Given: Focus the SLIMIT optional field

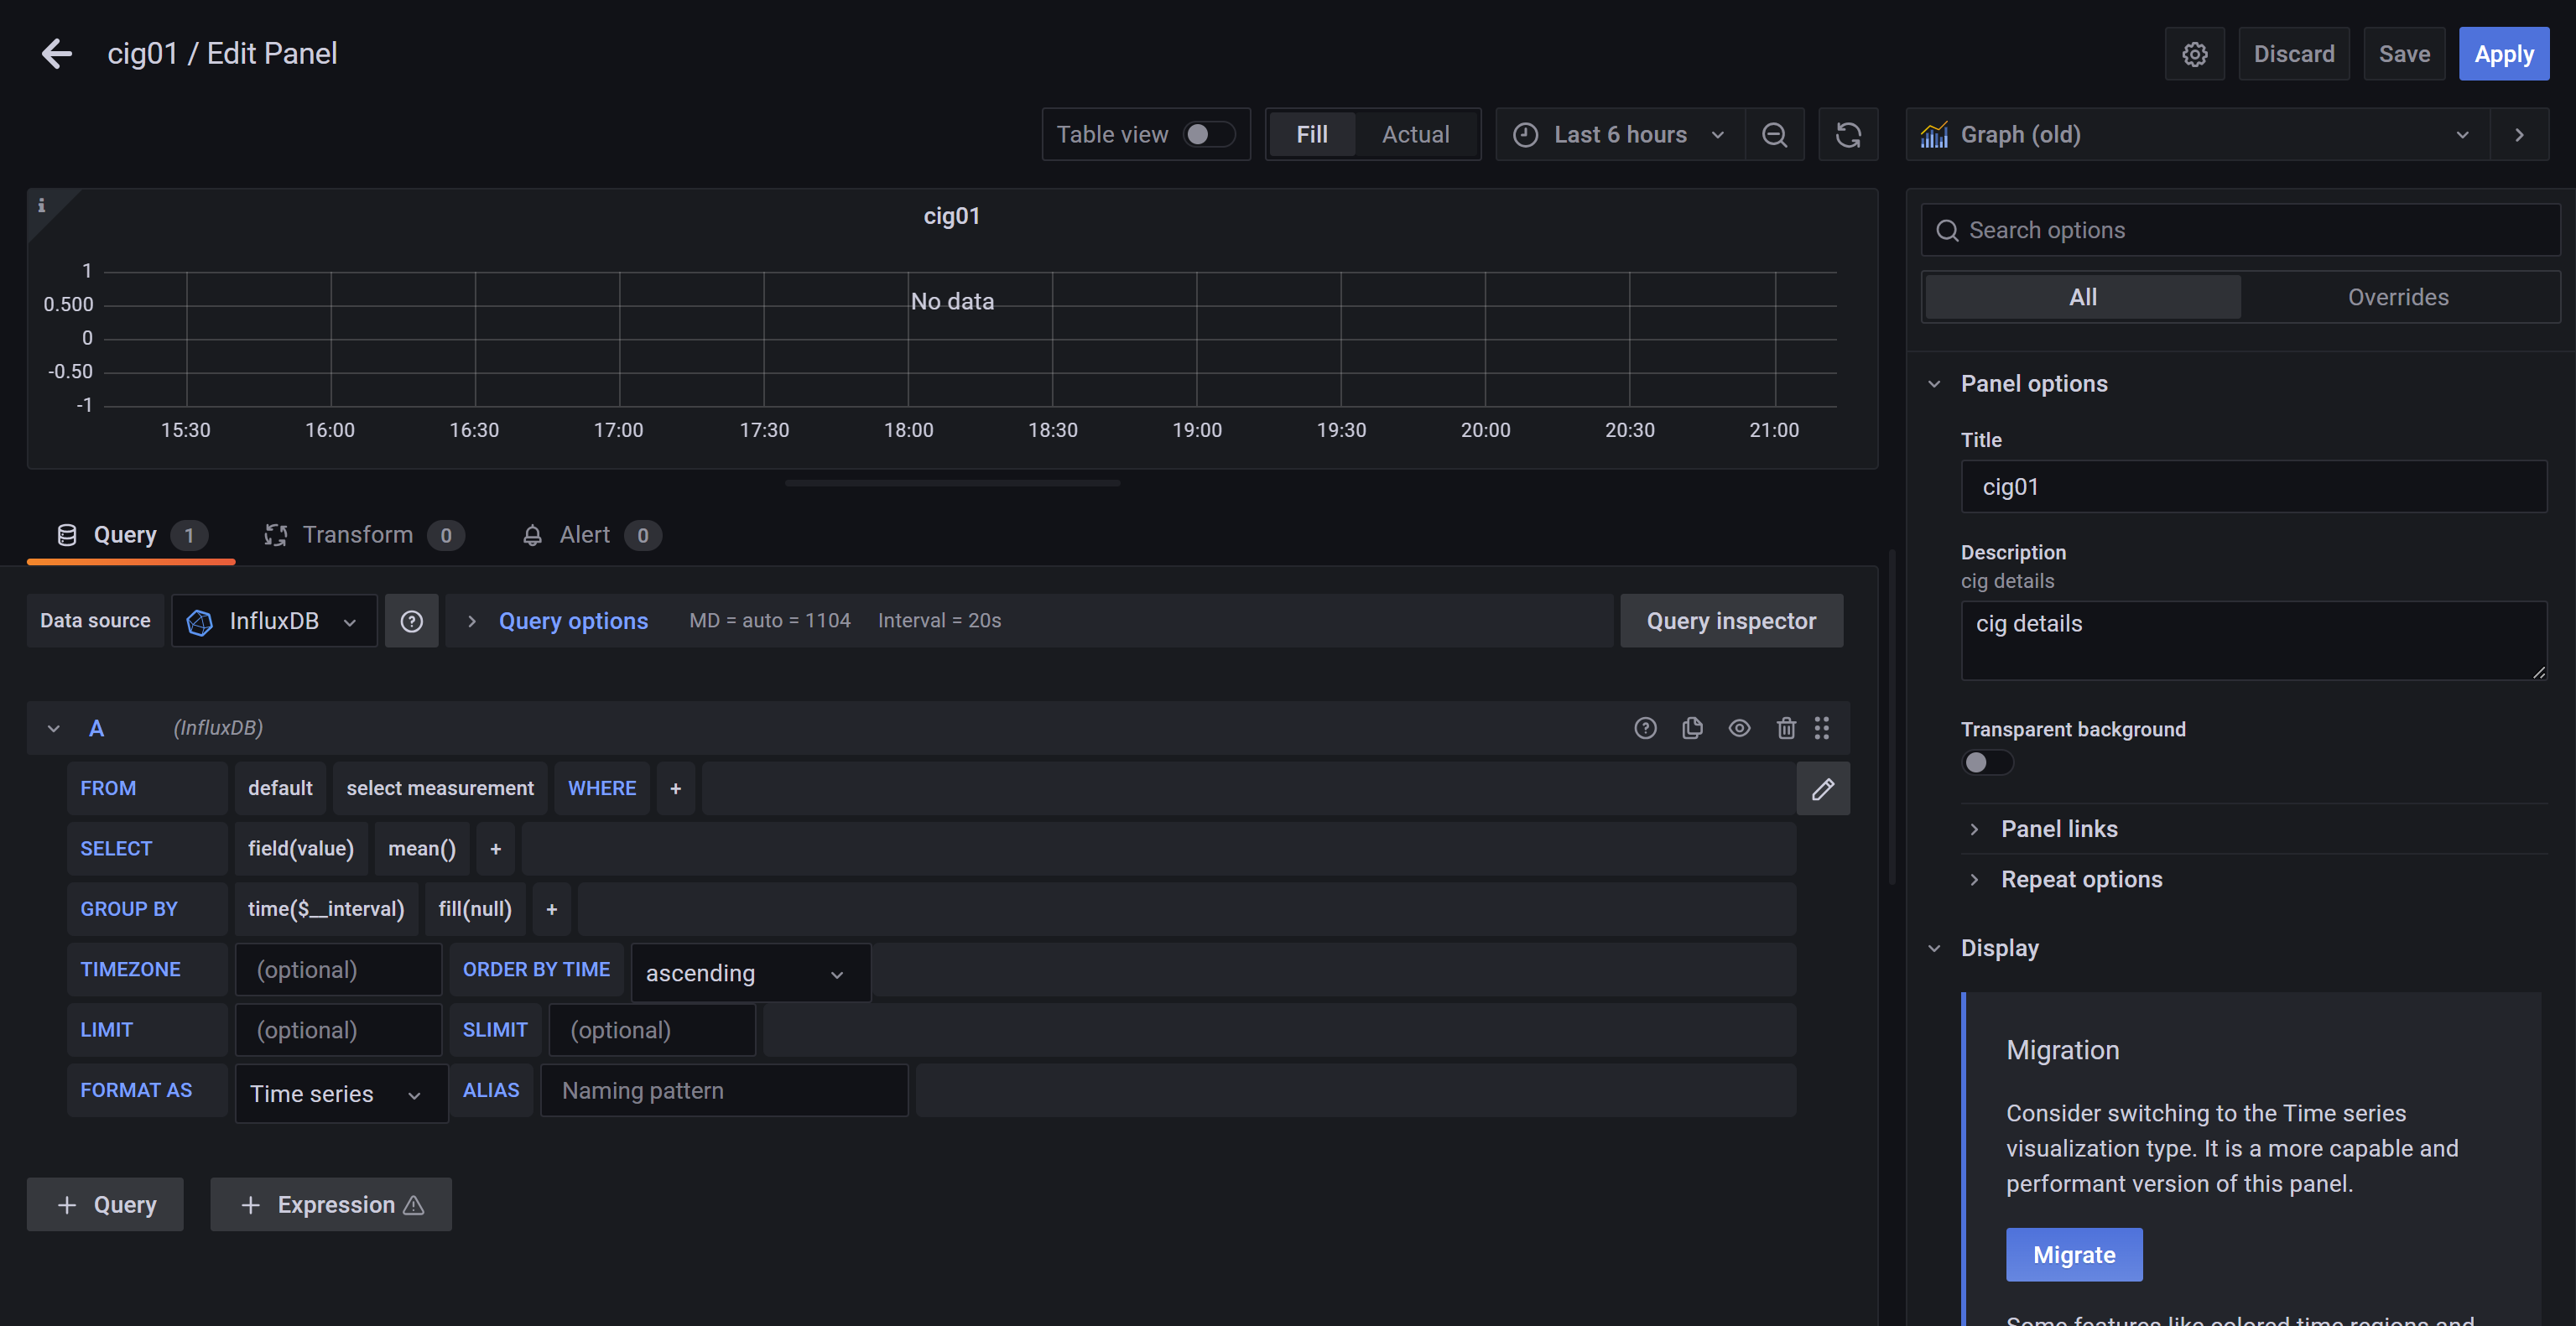Looking at the screenshot, I should click(652, 1030).
